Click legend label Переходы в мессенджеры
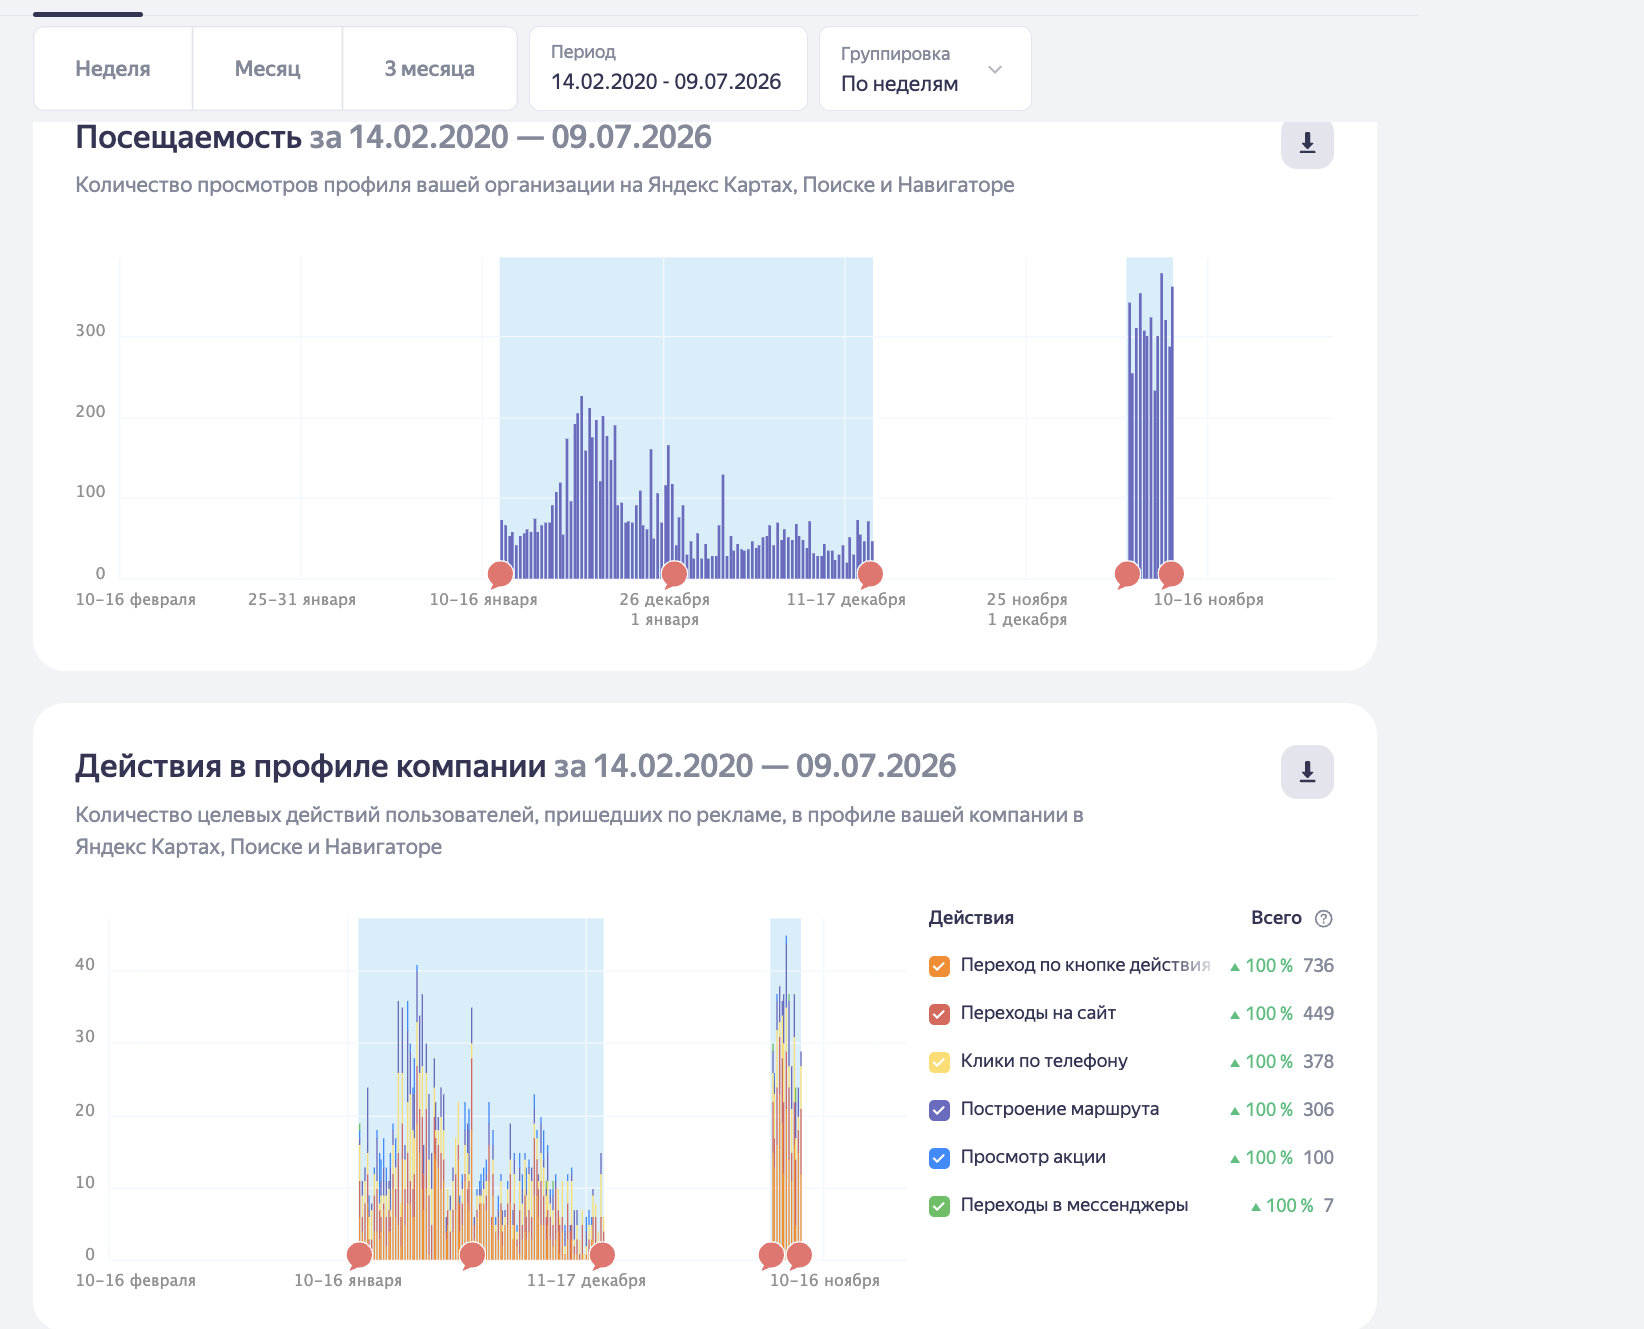1644x1329 pixels. tap(1074, 1205)
